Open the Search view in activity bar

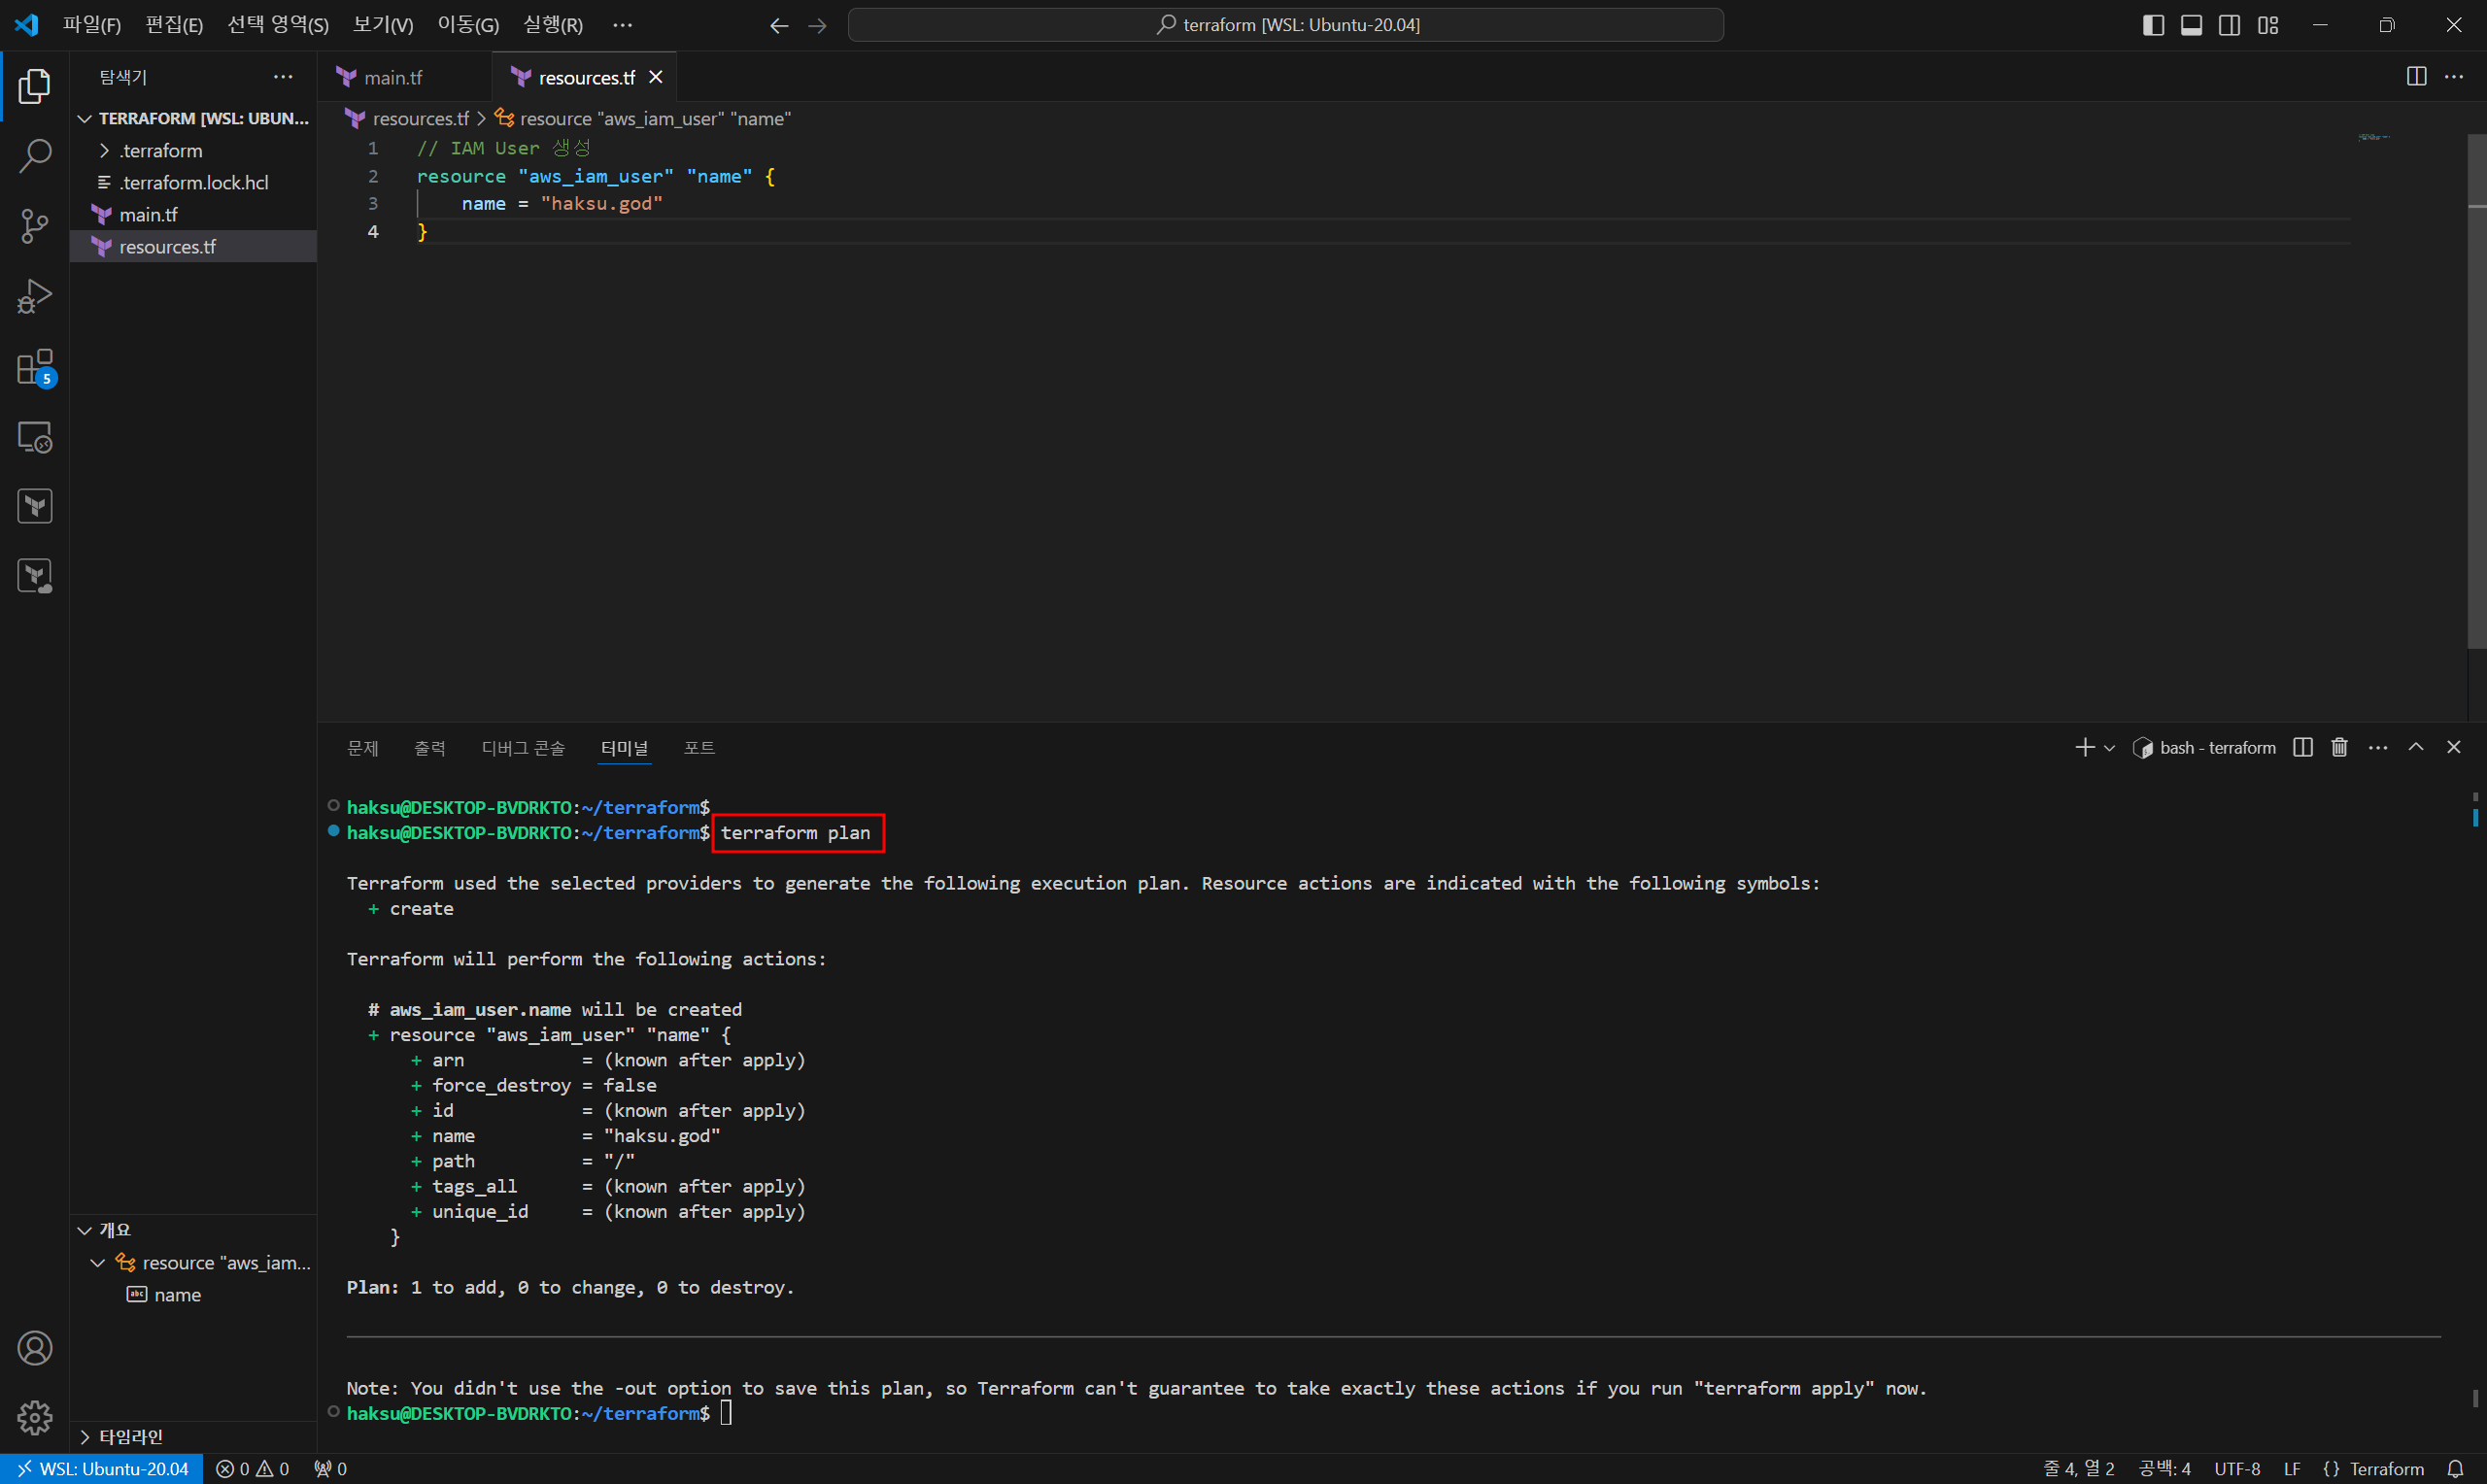pyautogui.click(x=35, y=156)
